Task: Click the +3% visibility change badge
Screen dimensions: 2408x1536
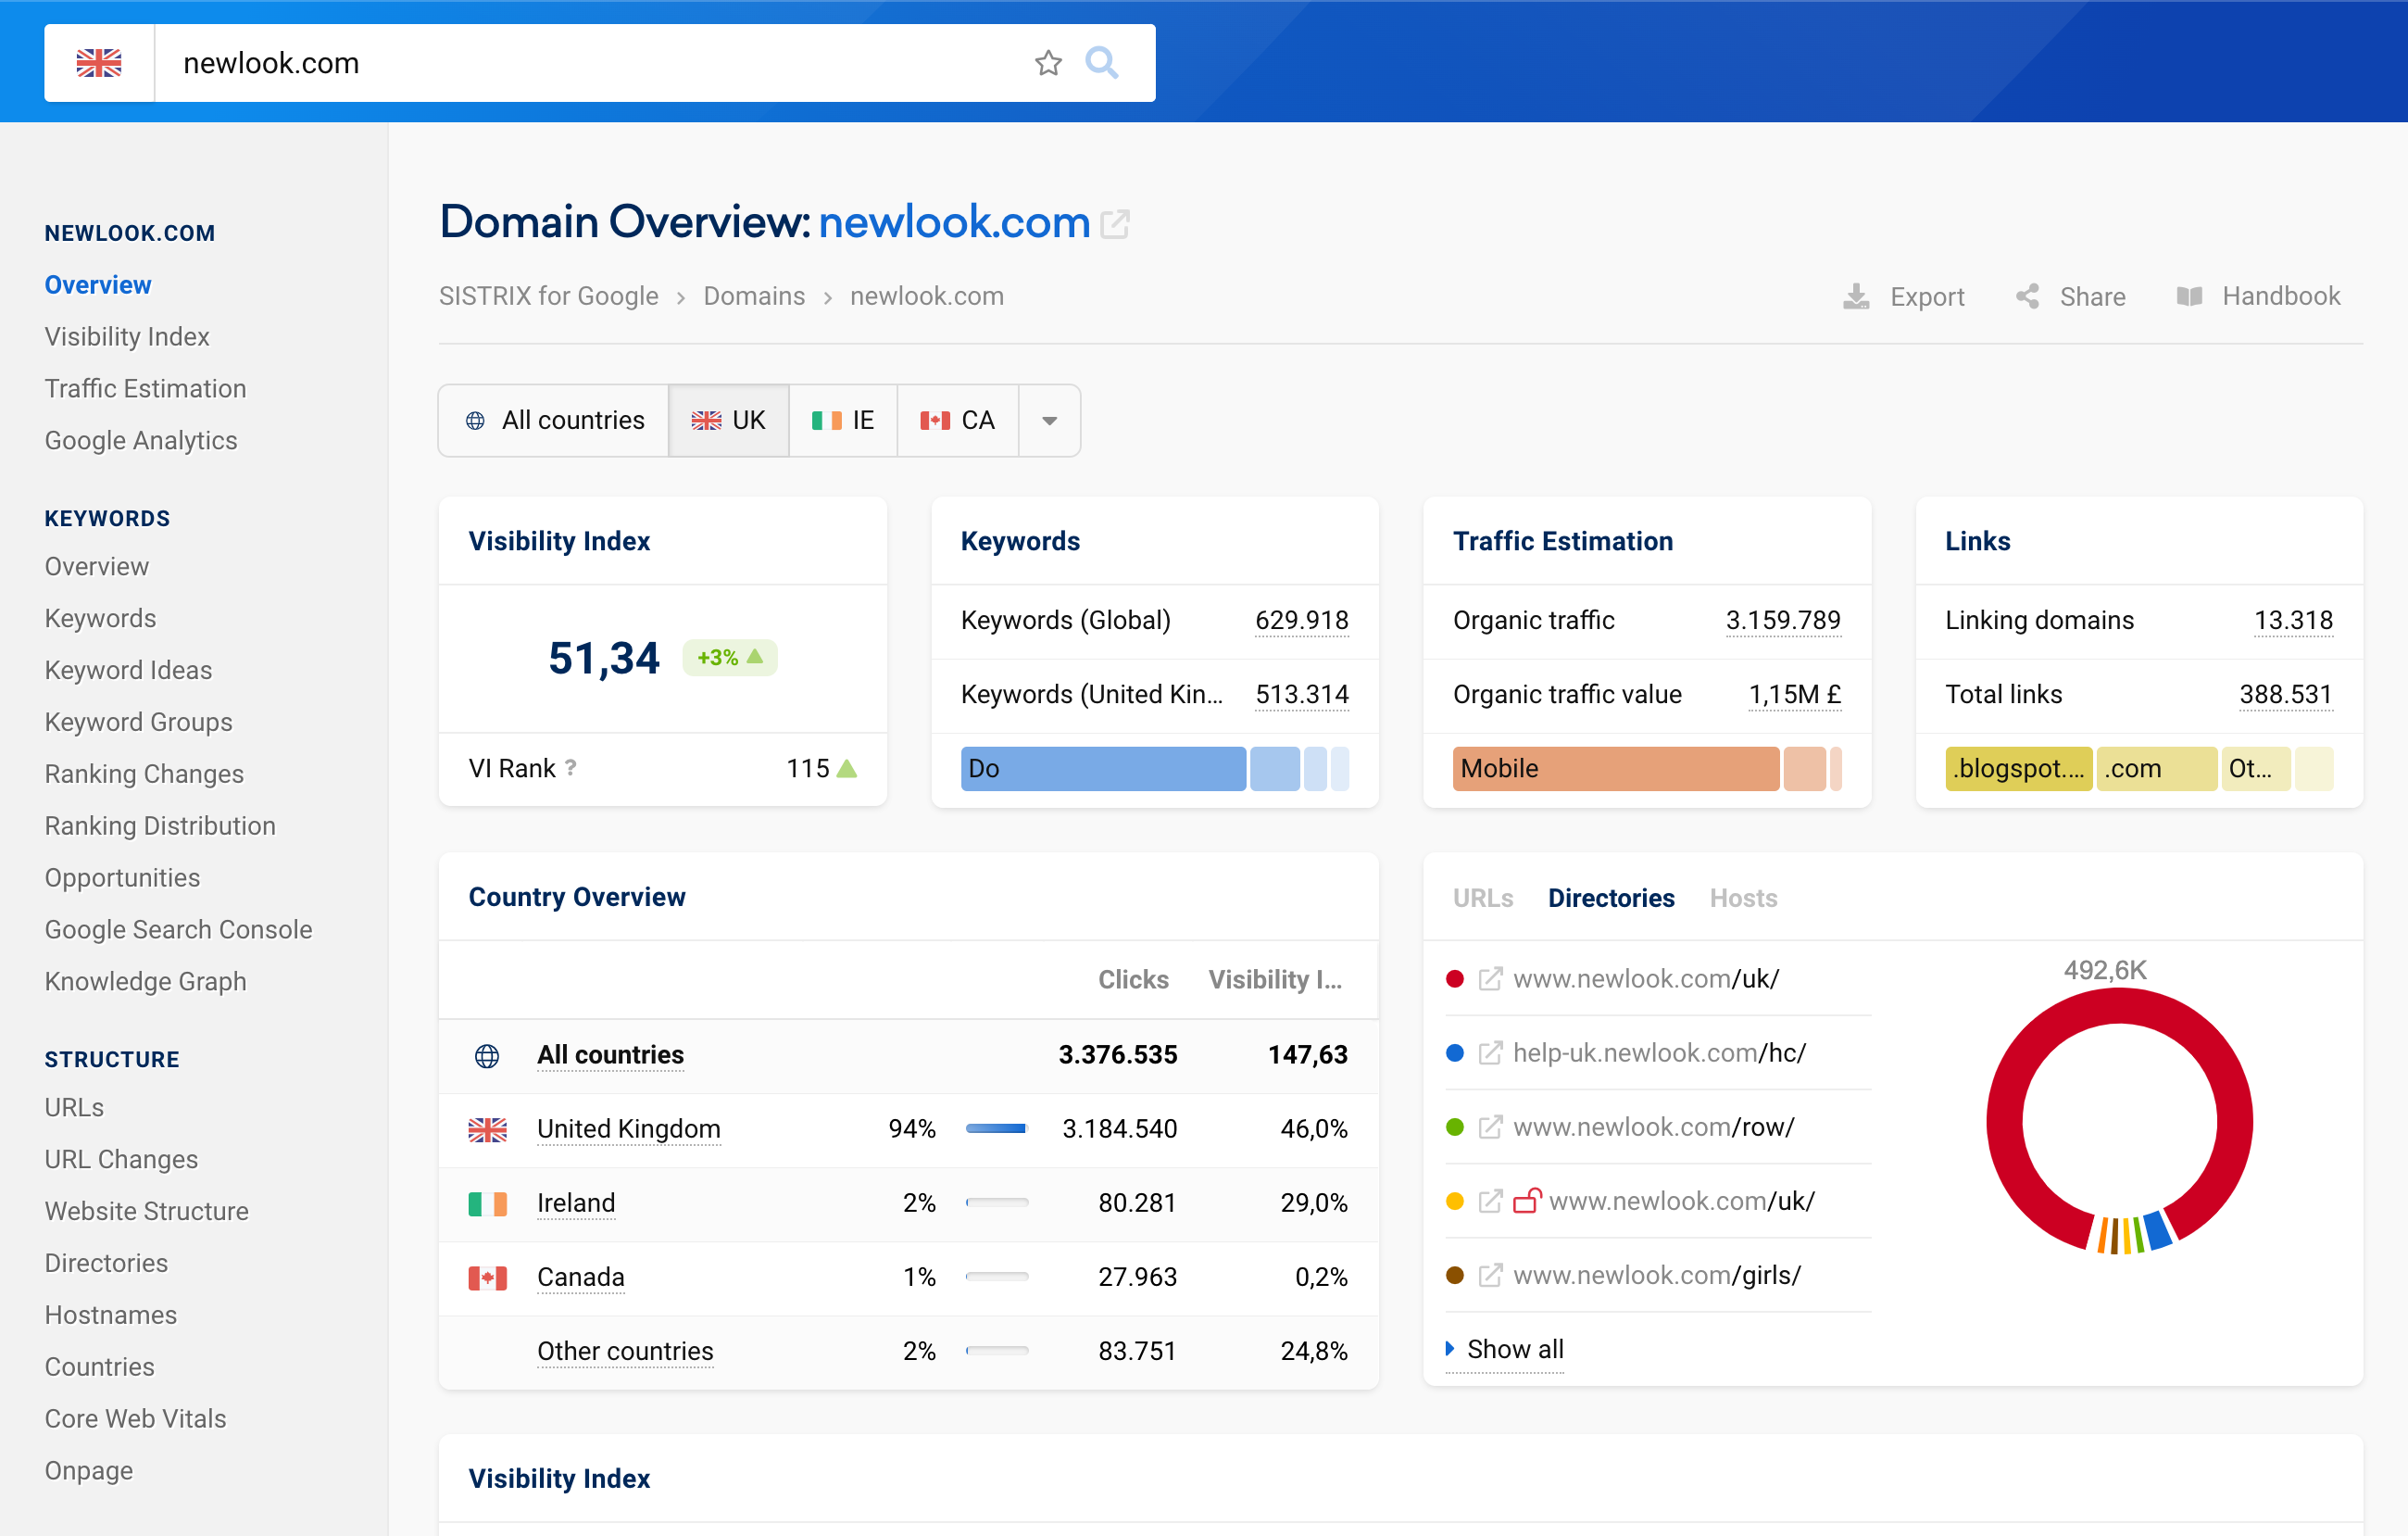Action: point(730,657)
